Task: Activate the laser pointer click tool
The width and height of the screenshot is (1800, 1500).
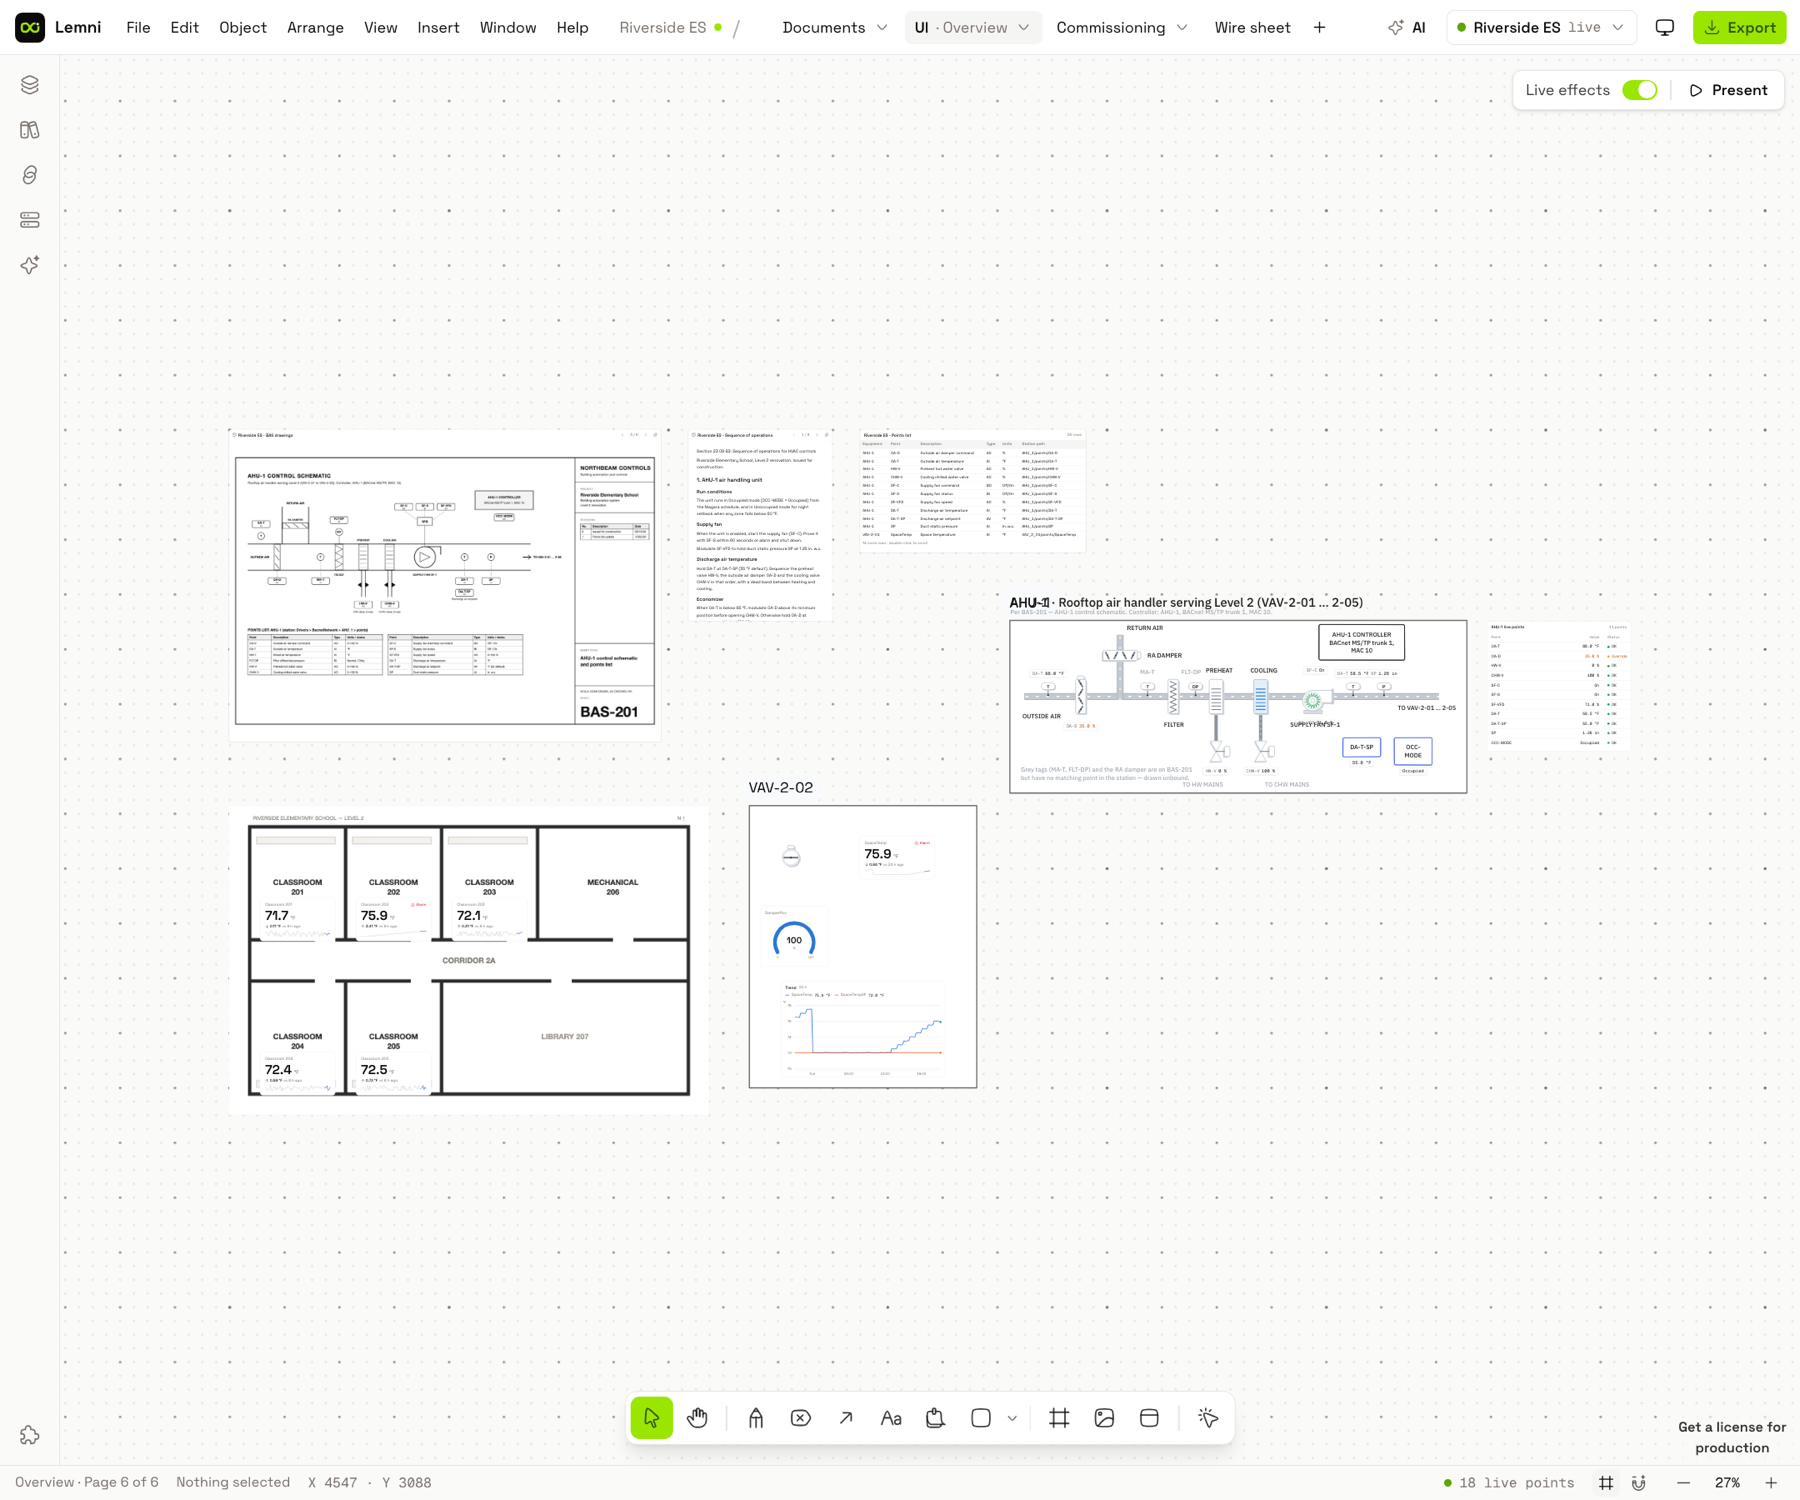Action: [x=1208, y=1418]
